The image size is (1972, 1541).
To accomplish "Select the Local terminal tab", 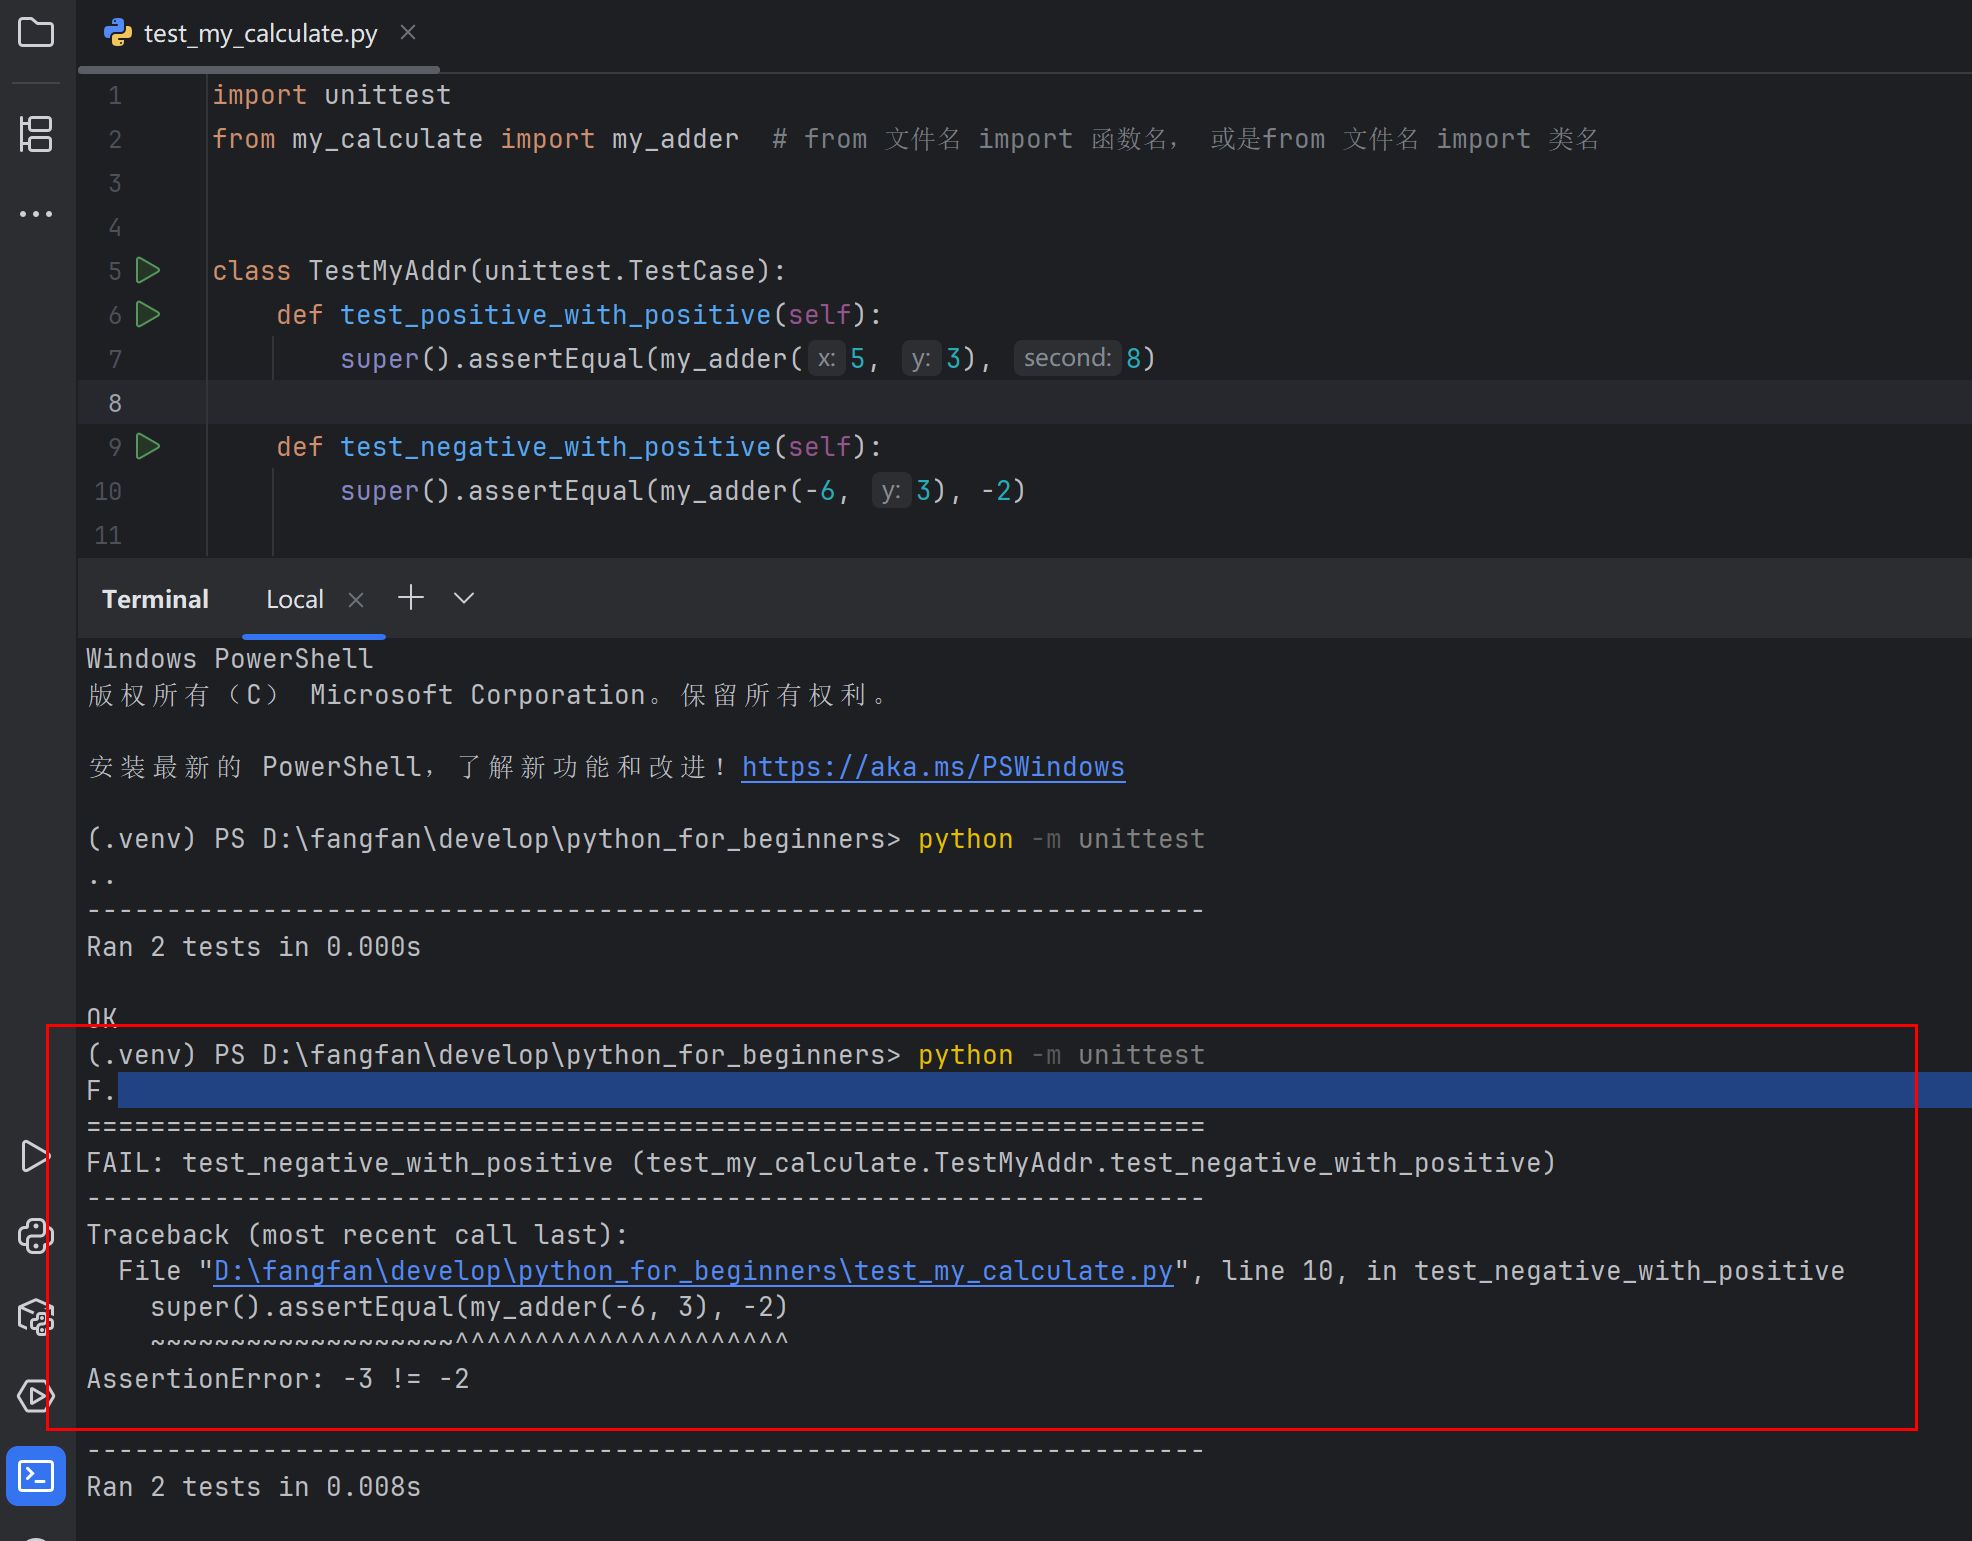I will (x=294, y=600).
